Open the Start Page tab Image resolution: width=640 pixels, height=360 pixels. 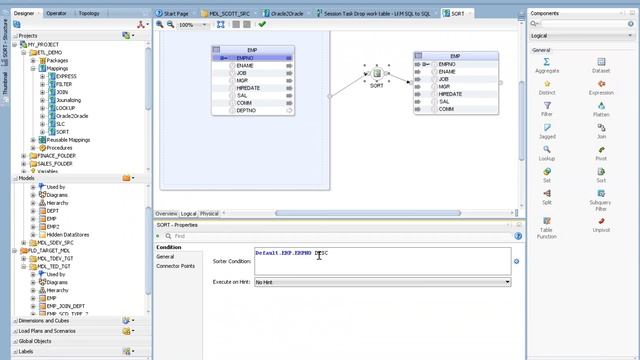coord(172,13)
